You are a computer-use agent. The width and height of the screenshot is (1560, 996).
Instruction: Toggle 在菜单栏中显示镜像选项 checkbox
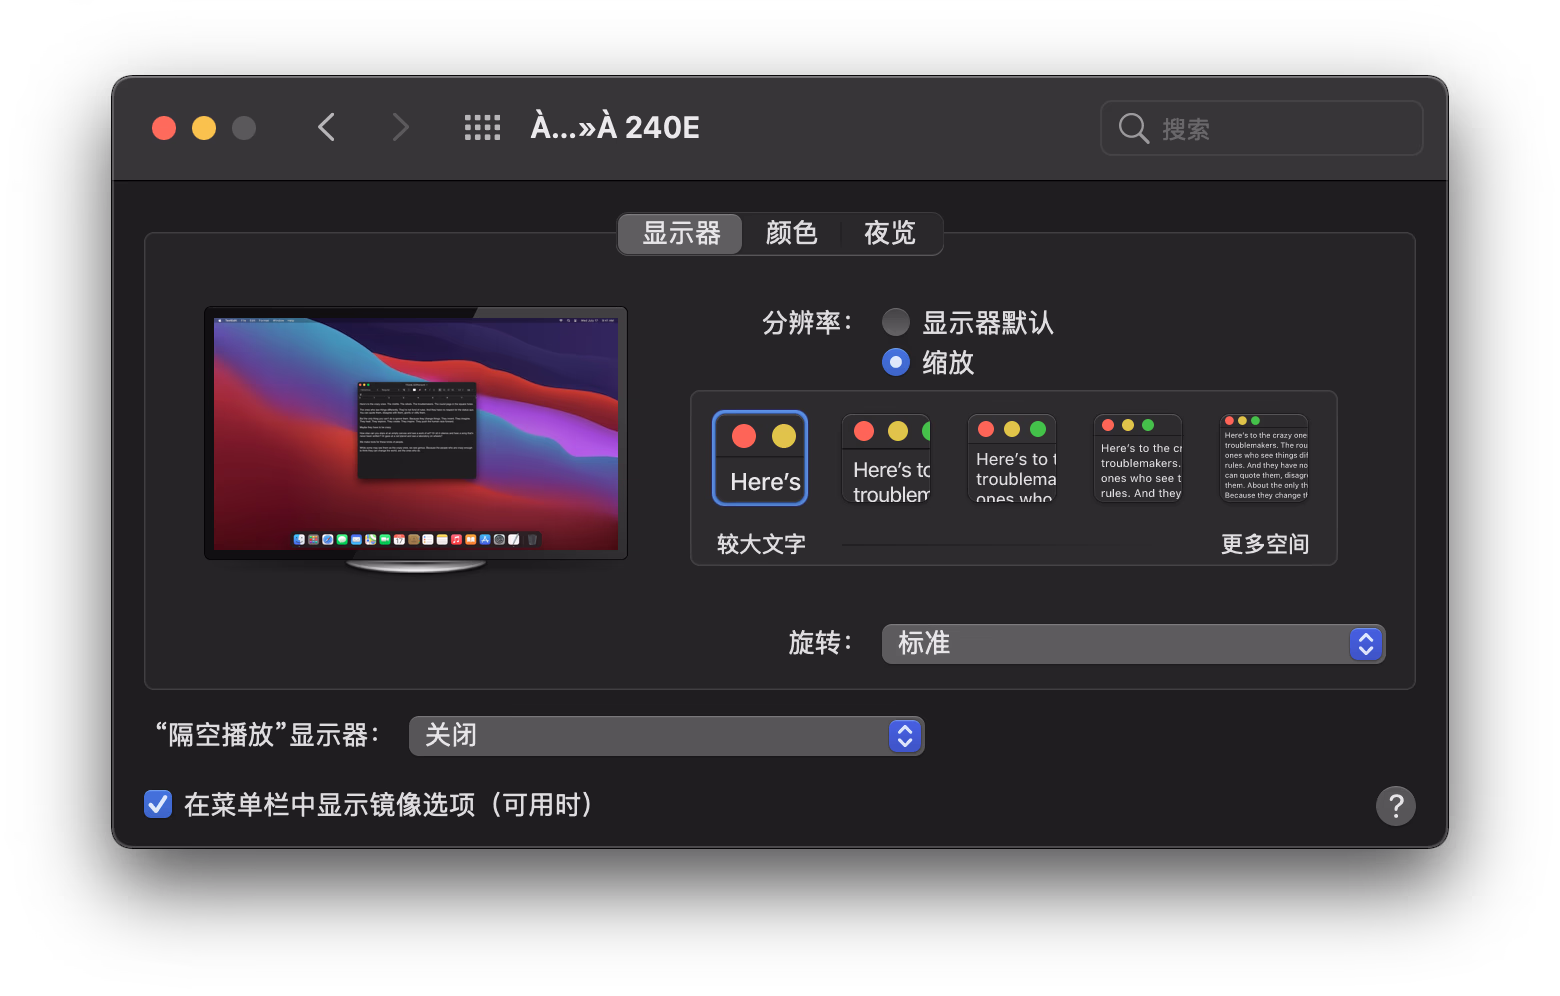[158, 804]
